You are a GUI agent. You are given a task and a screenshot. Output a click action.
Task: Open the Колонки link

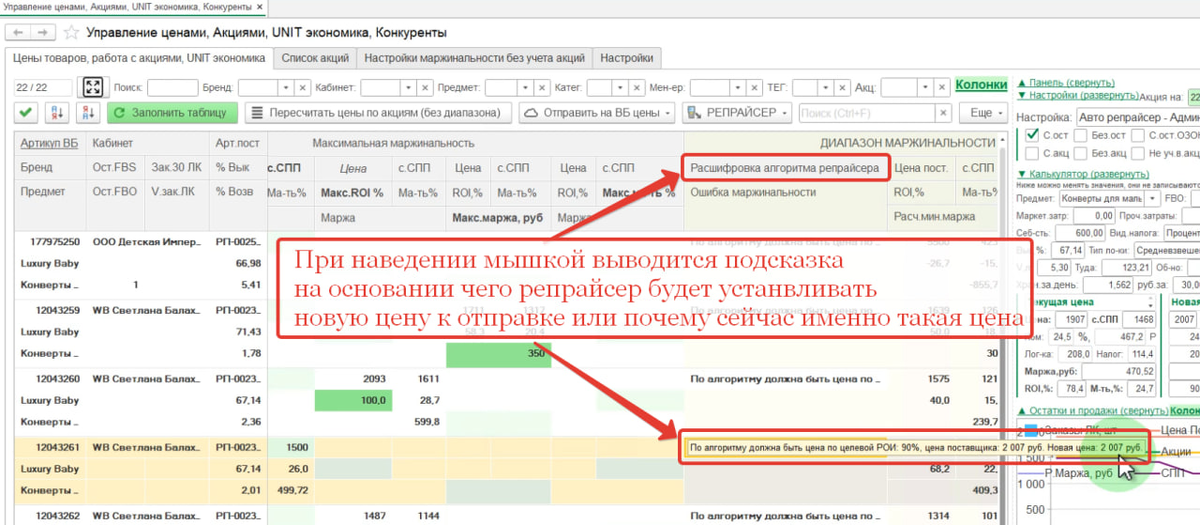tap(980, 86)
